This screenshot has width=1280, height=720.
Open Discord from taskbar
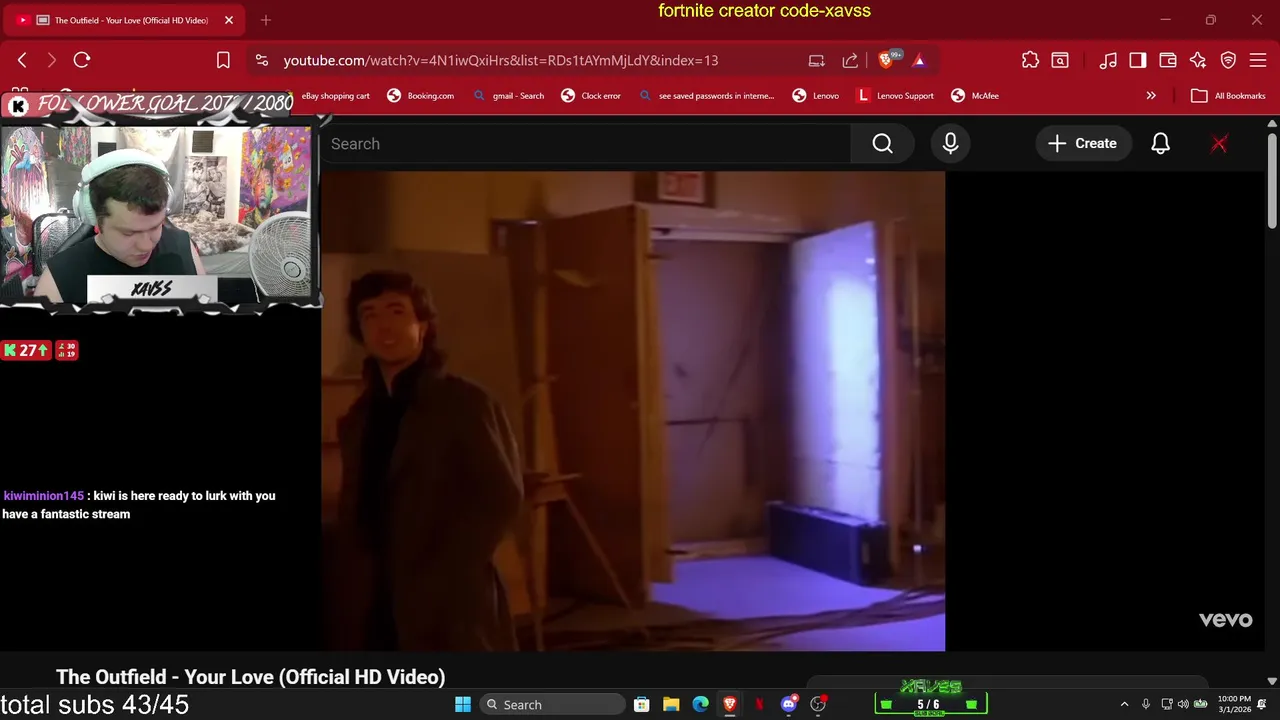click(789, 705)
